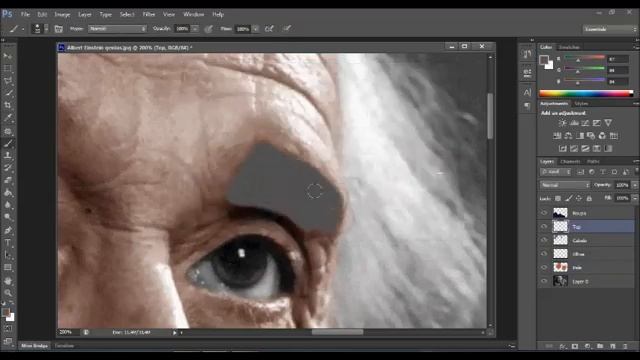Open the brush preset picker
This screenshot has width=640, height=360.
pos(40,29)
